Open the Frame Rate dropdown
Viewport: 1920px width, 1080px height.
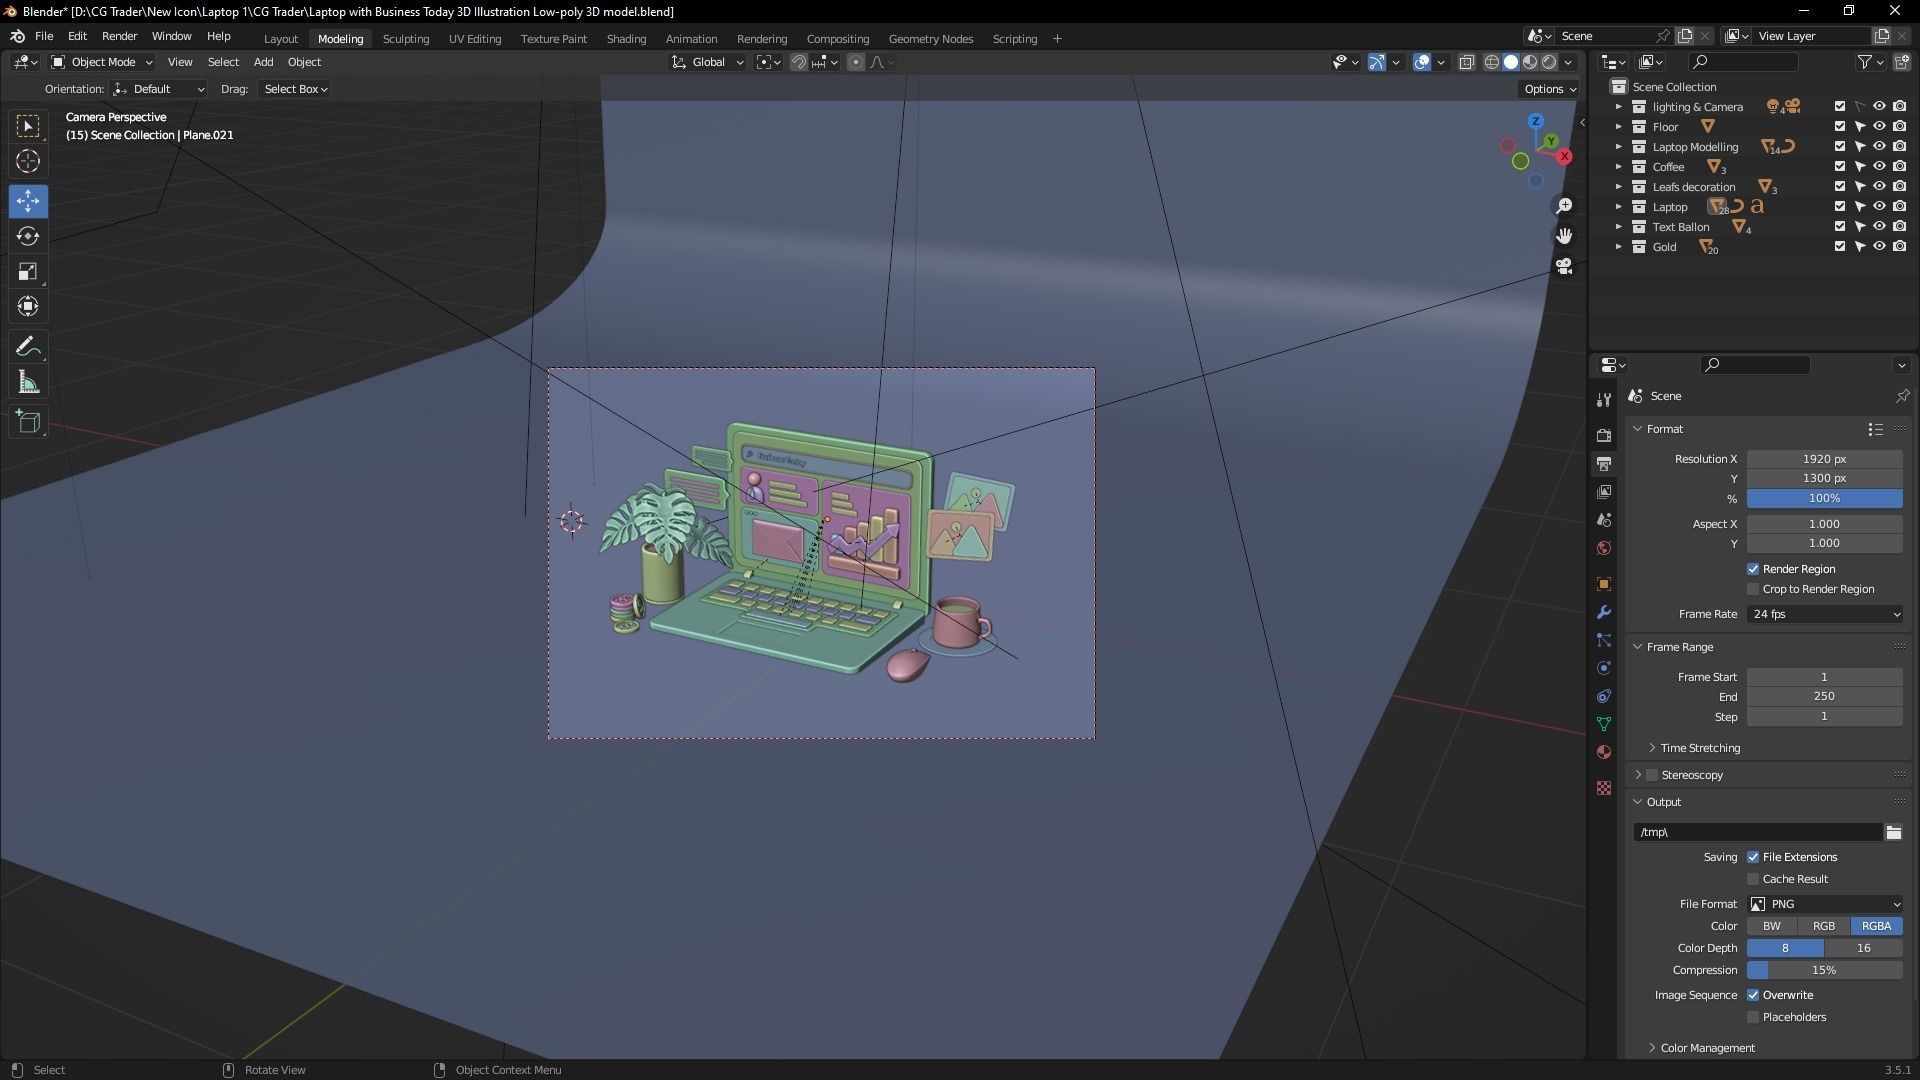tap(1825, 614)
